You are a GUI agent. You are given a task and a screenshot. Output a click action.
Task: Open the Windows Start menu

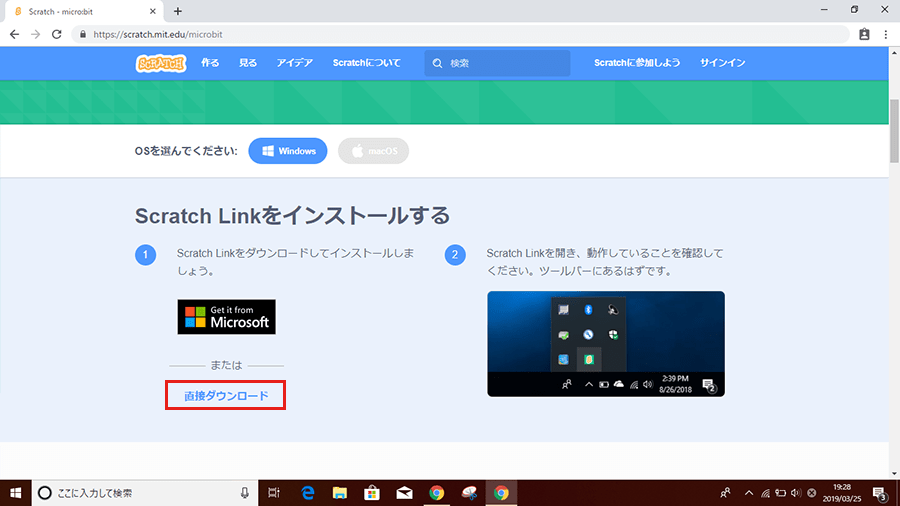click(x=15, y=493)
